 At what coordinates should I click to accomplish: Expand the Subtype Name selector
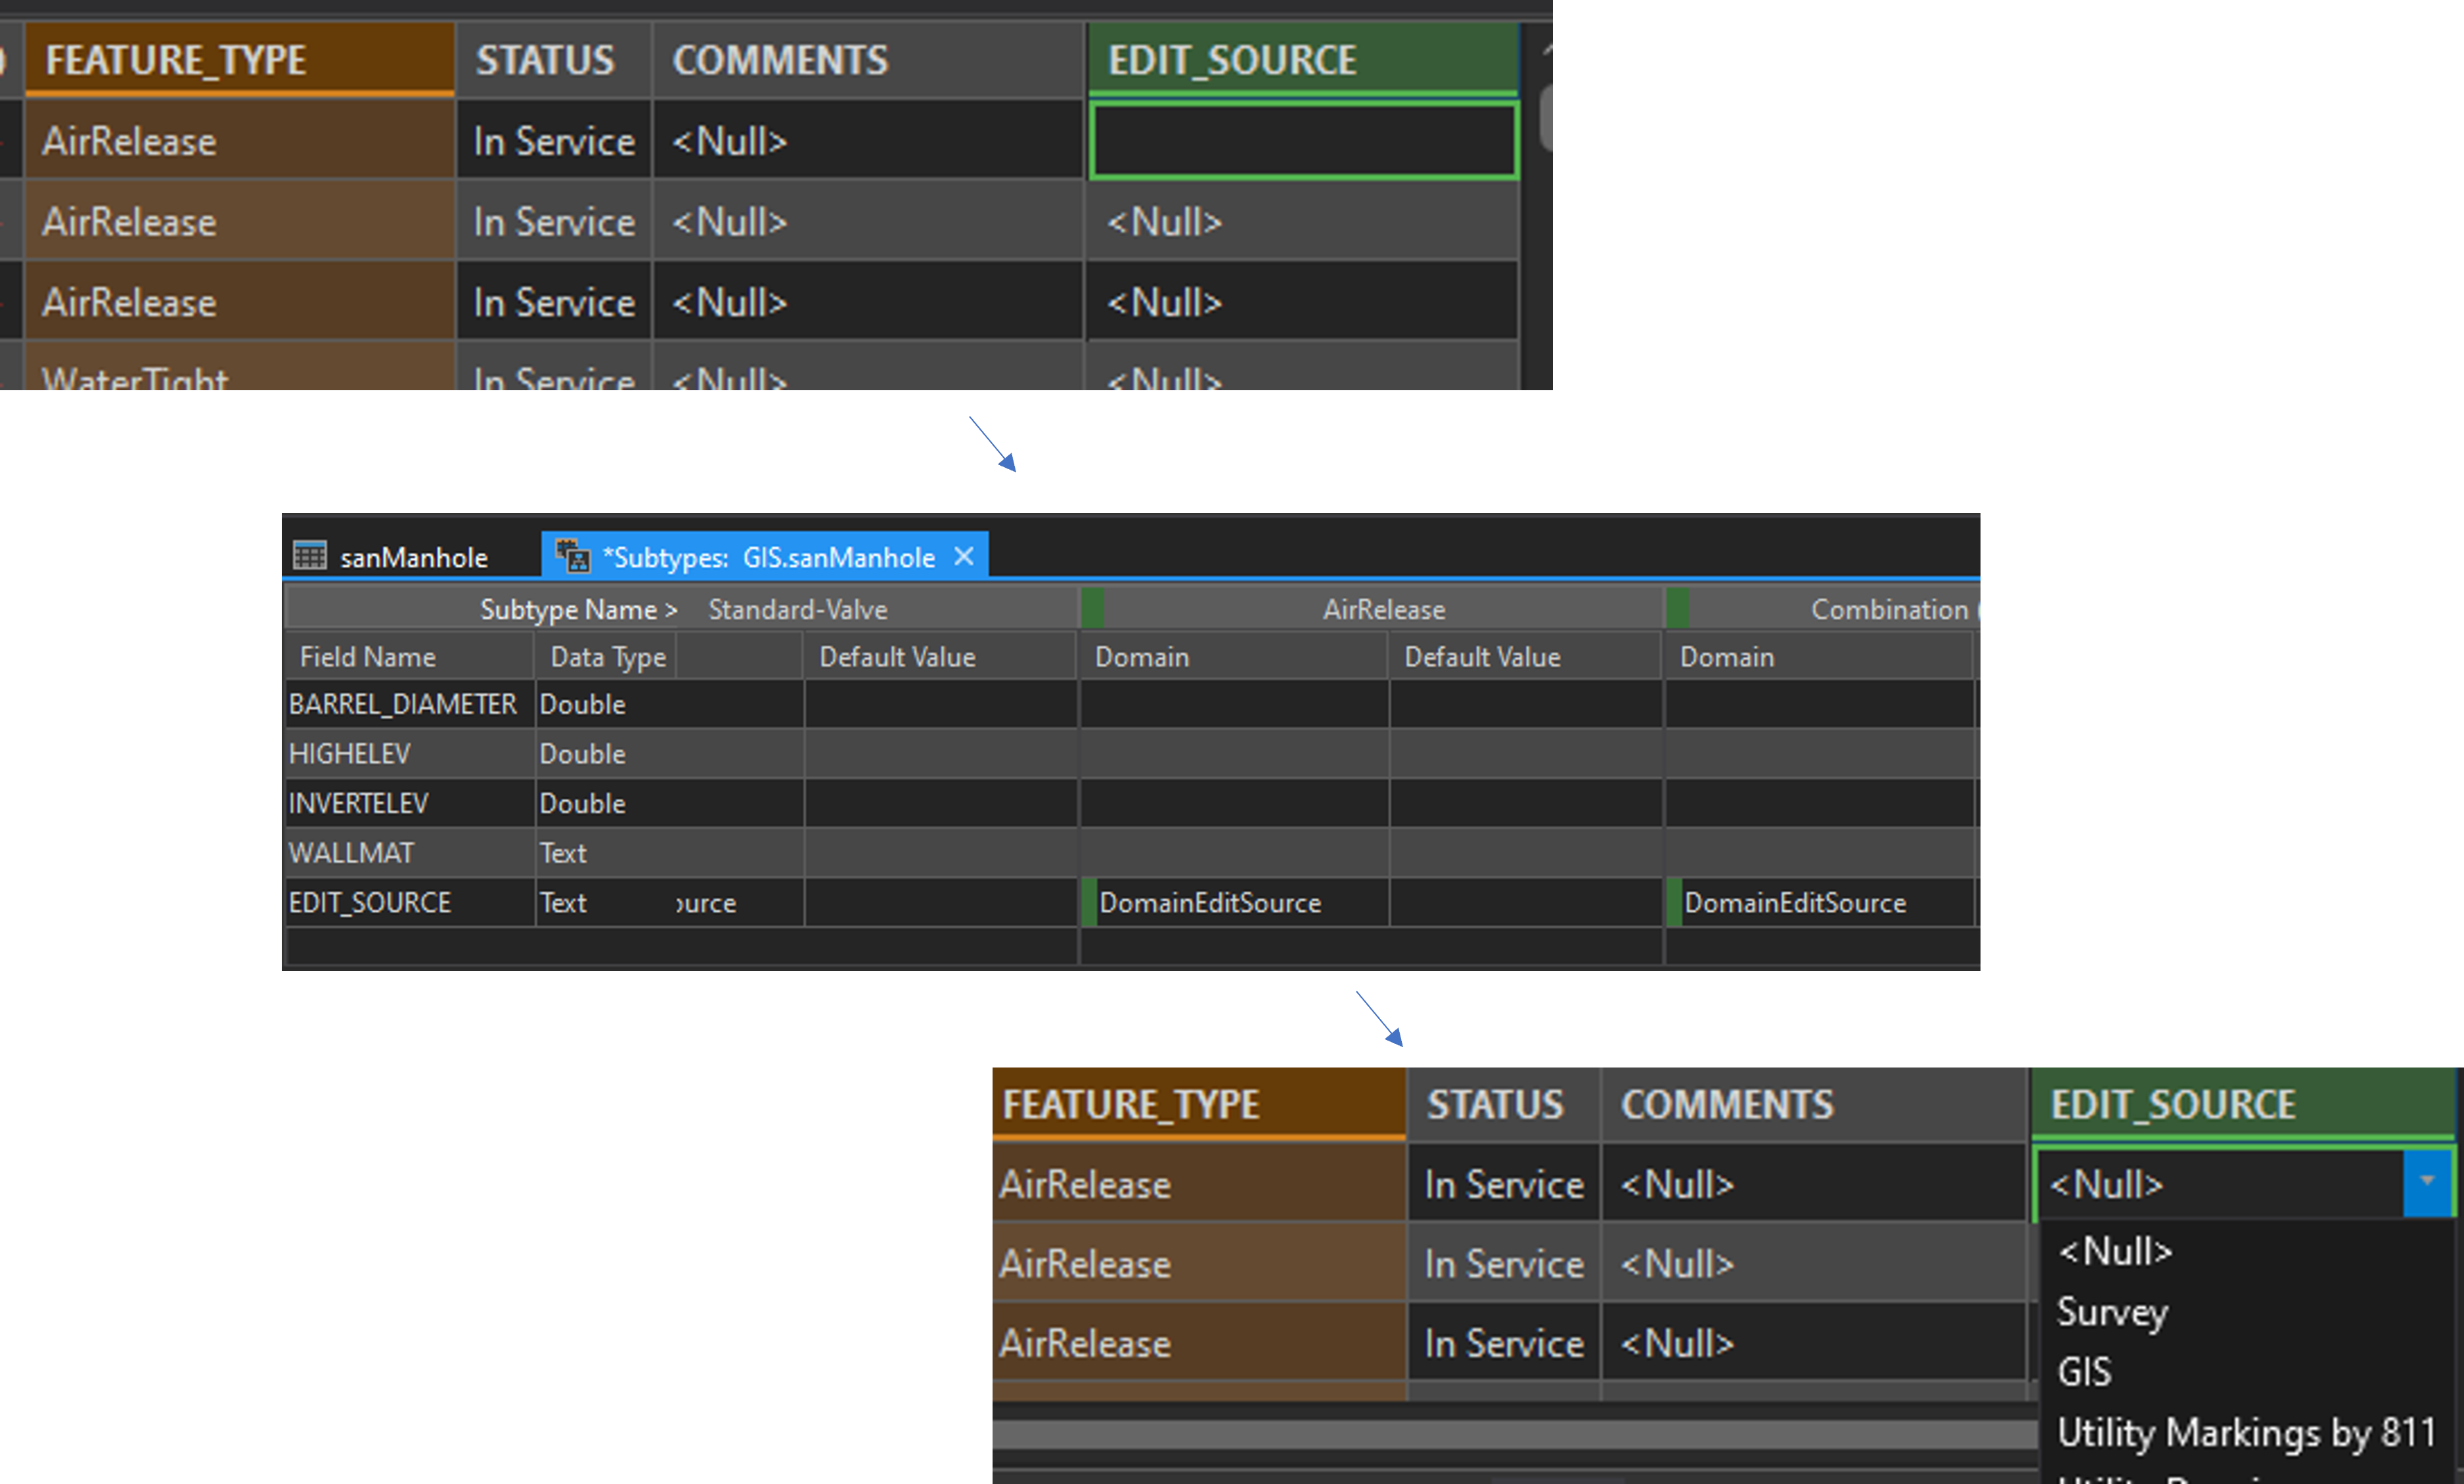pyautogui.click(x=577, y=609)
